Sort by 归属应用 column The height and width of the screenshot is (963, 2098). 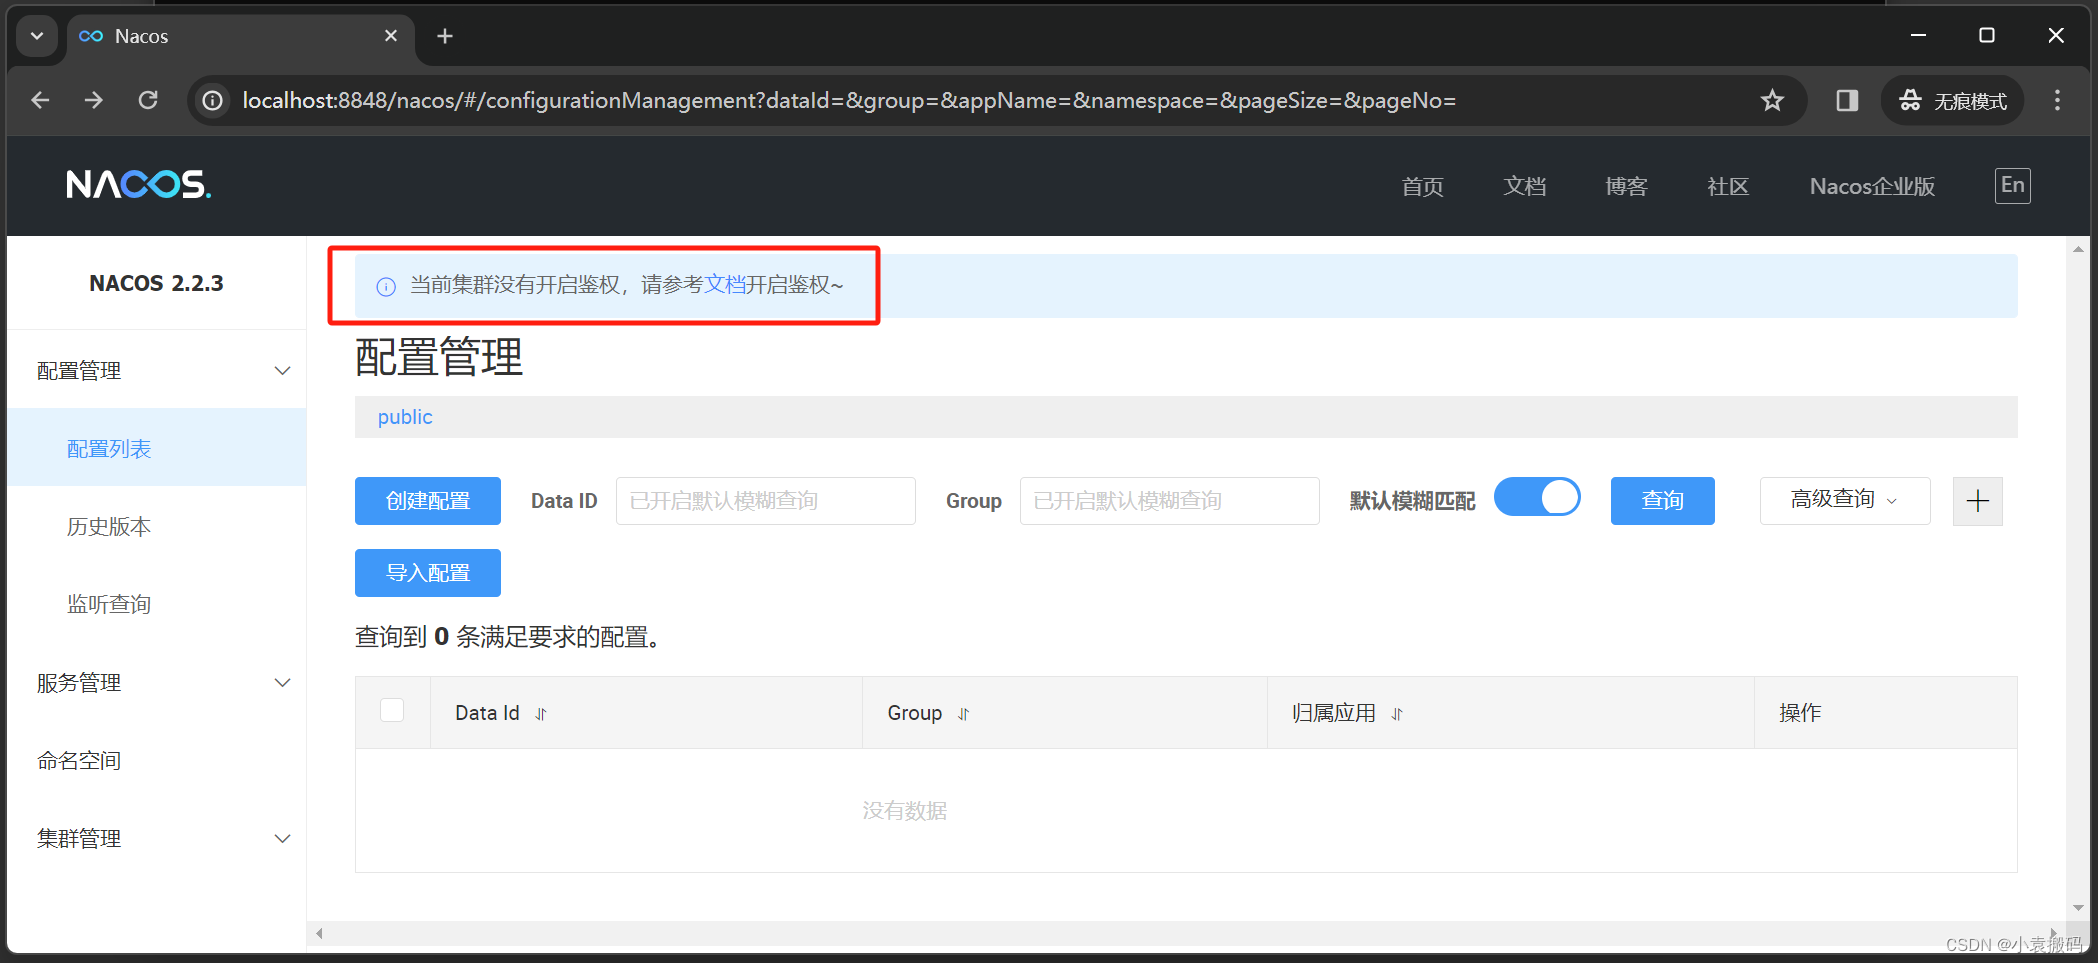[x=1397, y=714]
